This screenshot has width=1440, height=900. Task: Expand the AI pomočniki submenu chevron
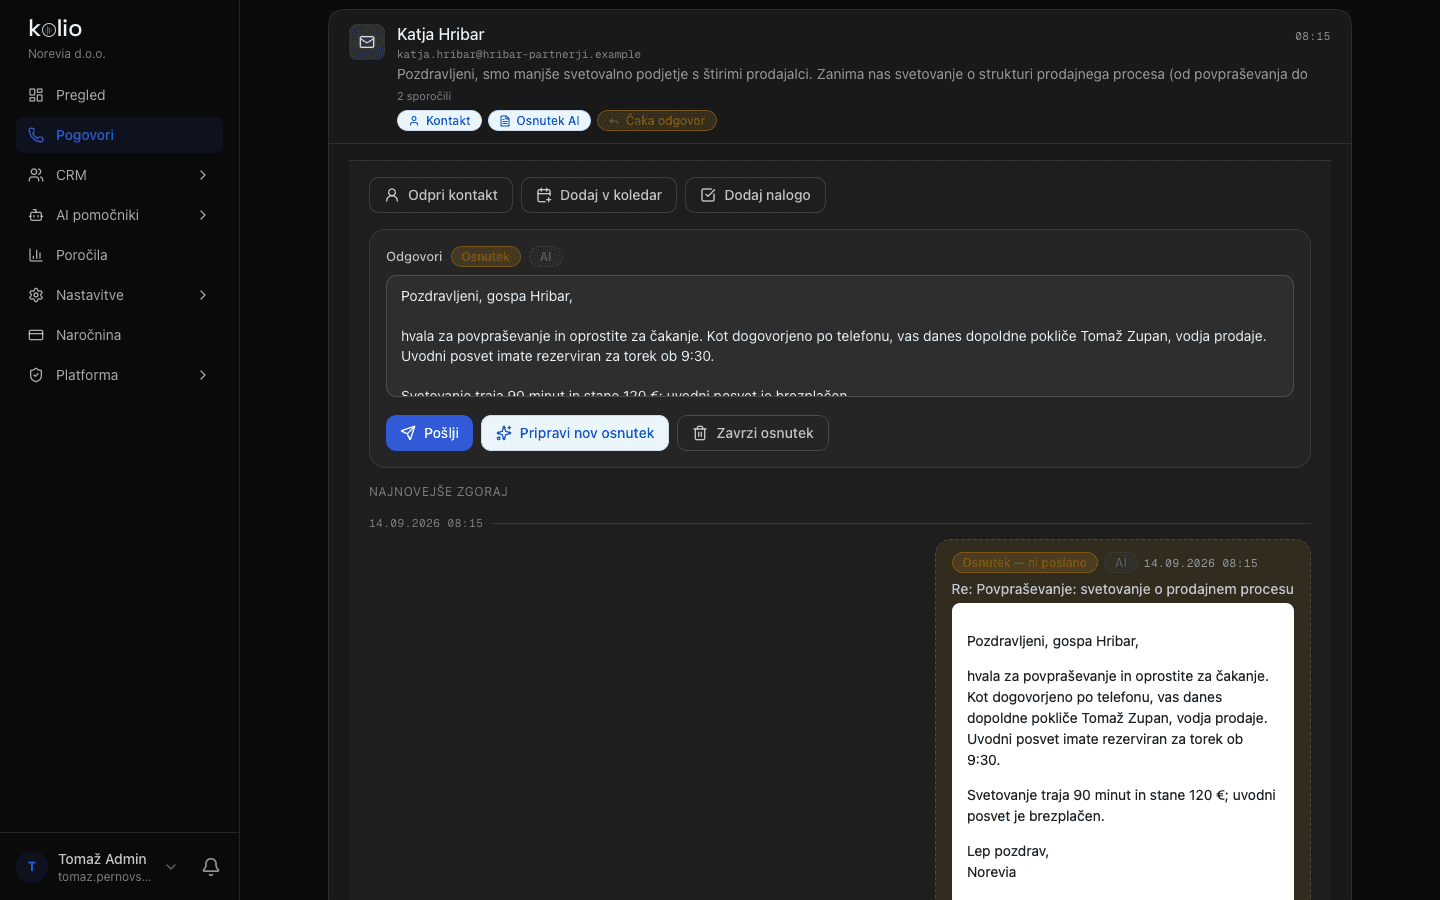pyautogui.click(x=203, y=215)
